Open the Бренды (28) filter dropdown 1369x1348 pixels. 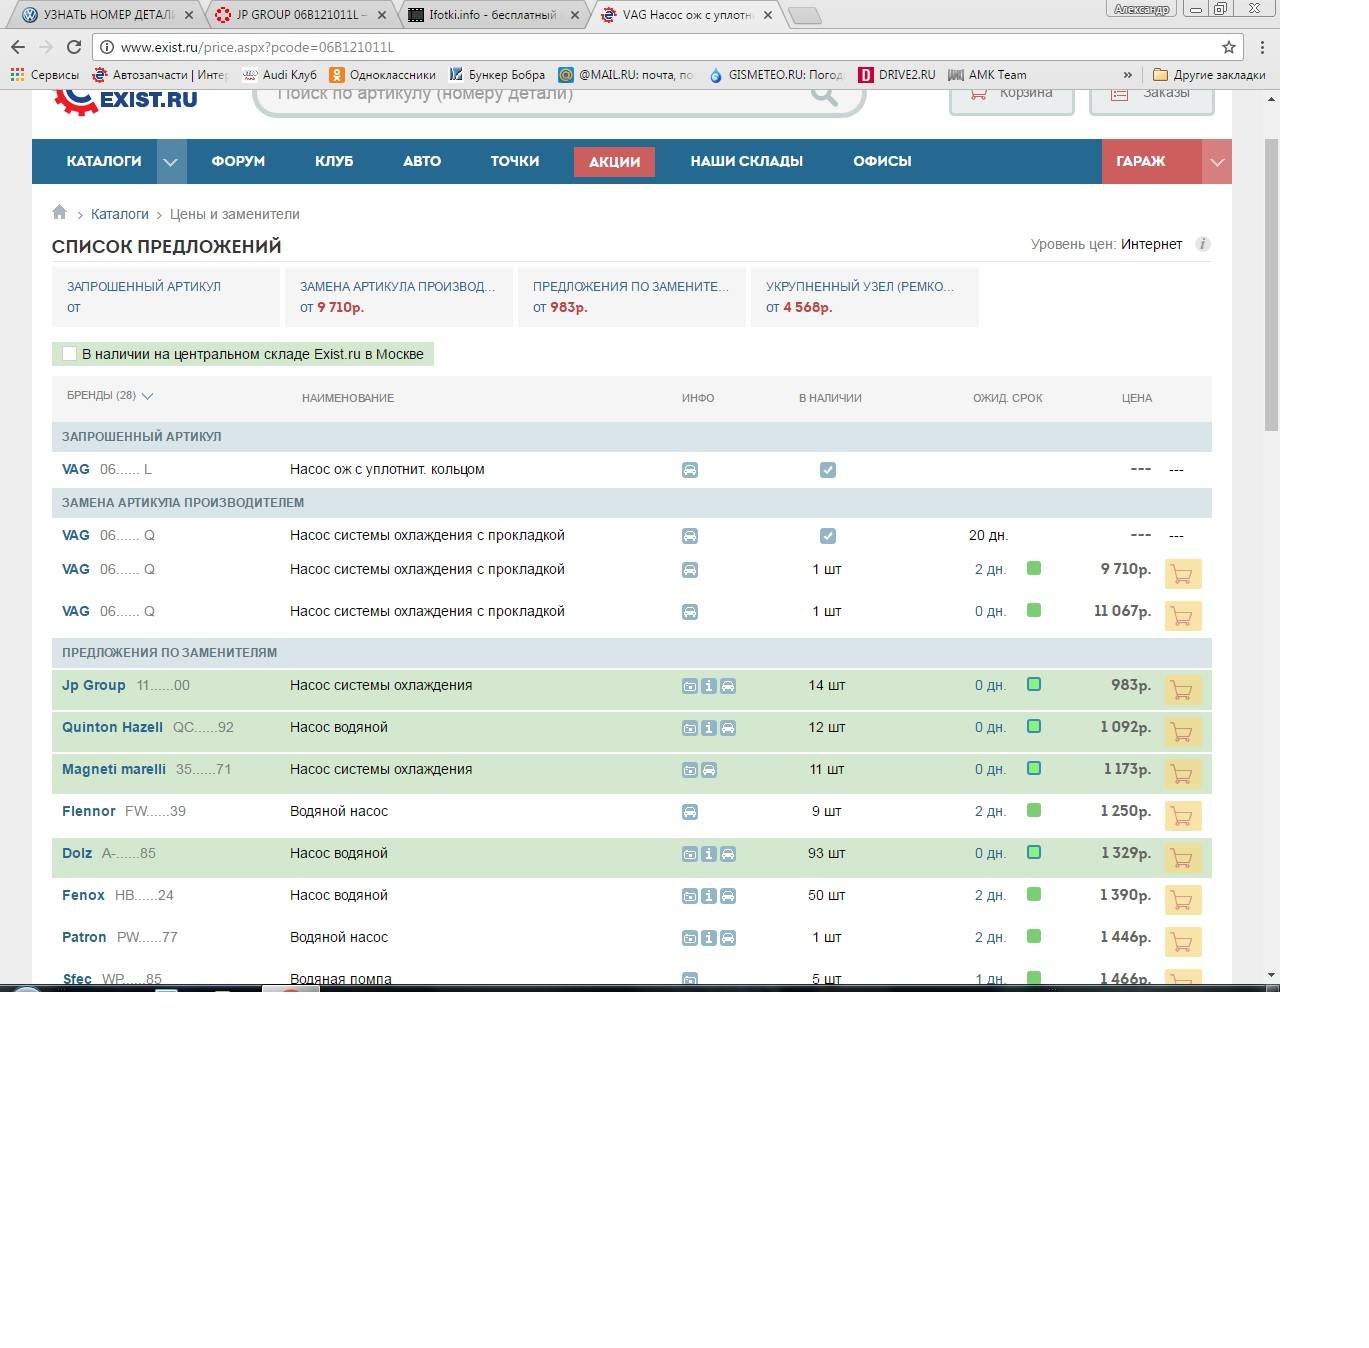pyautogui.click(x=110, y=396)
